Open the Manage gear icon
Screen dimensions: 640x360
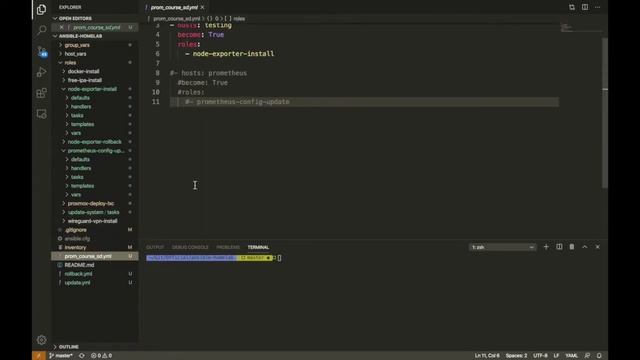click(41, 340)
